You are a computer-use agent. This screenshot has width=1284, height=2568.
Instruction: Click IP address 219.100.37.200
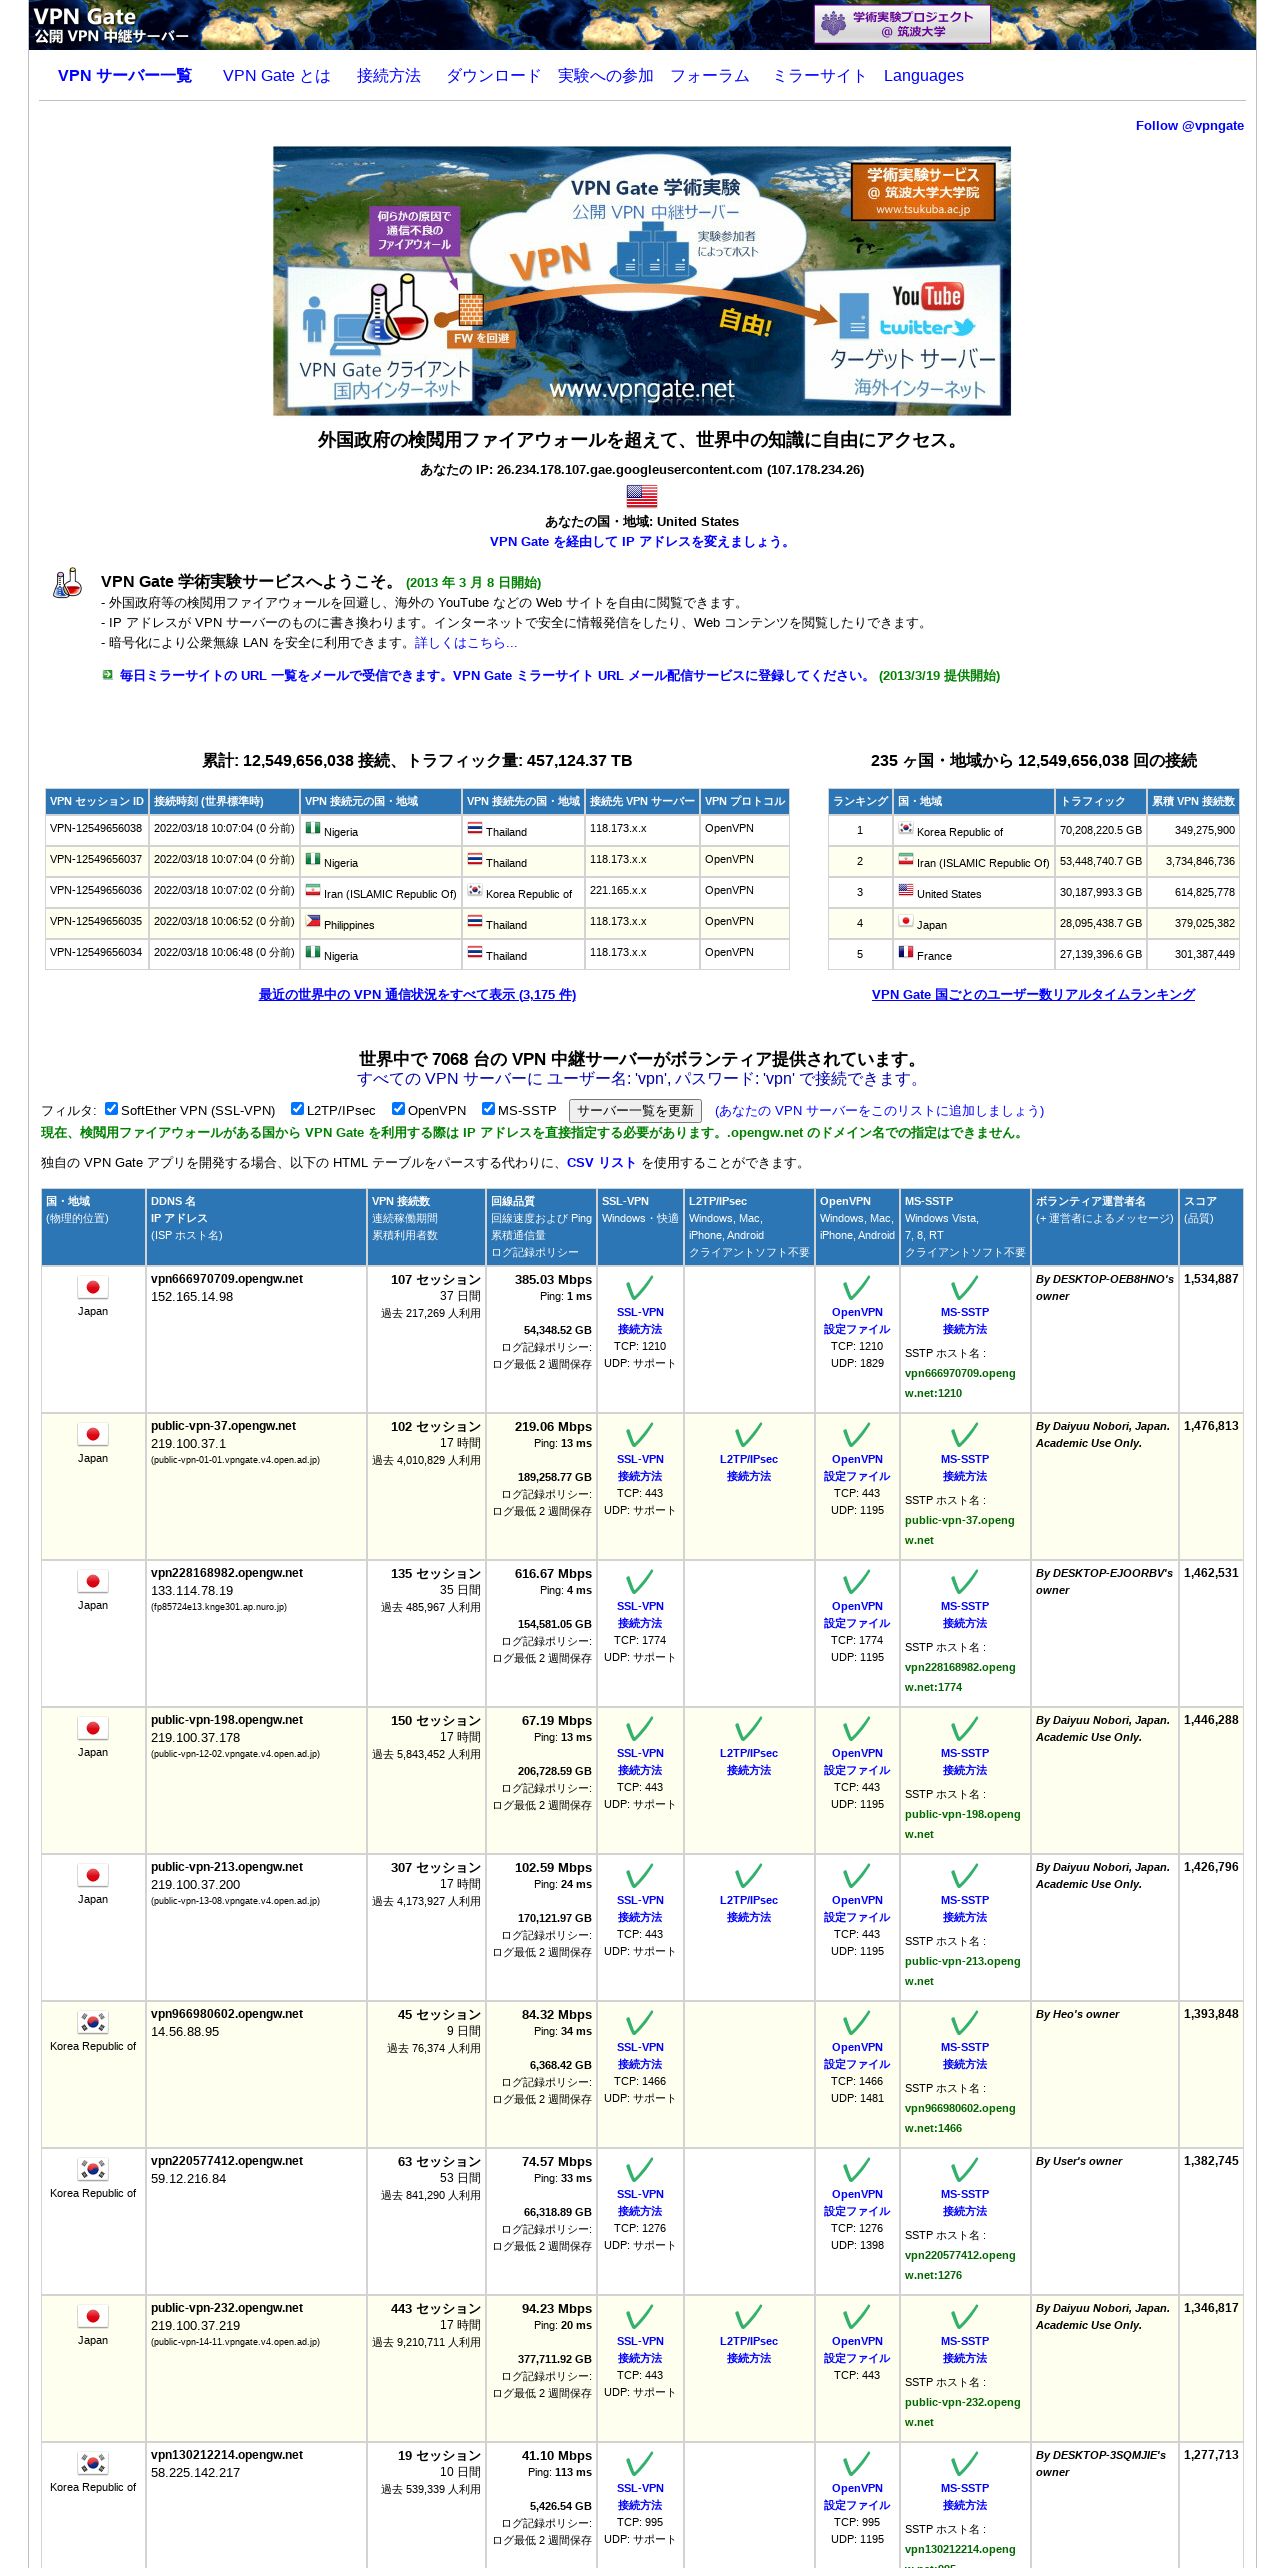[196, 1885]
